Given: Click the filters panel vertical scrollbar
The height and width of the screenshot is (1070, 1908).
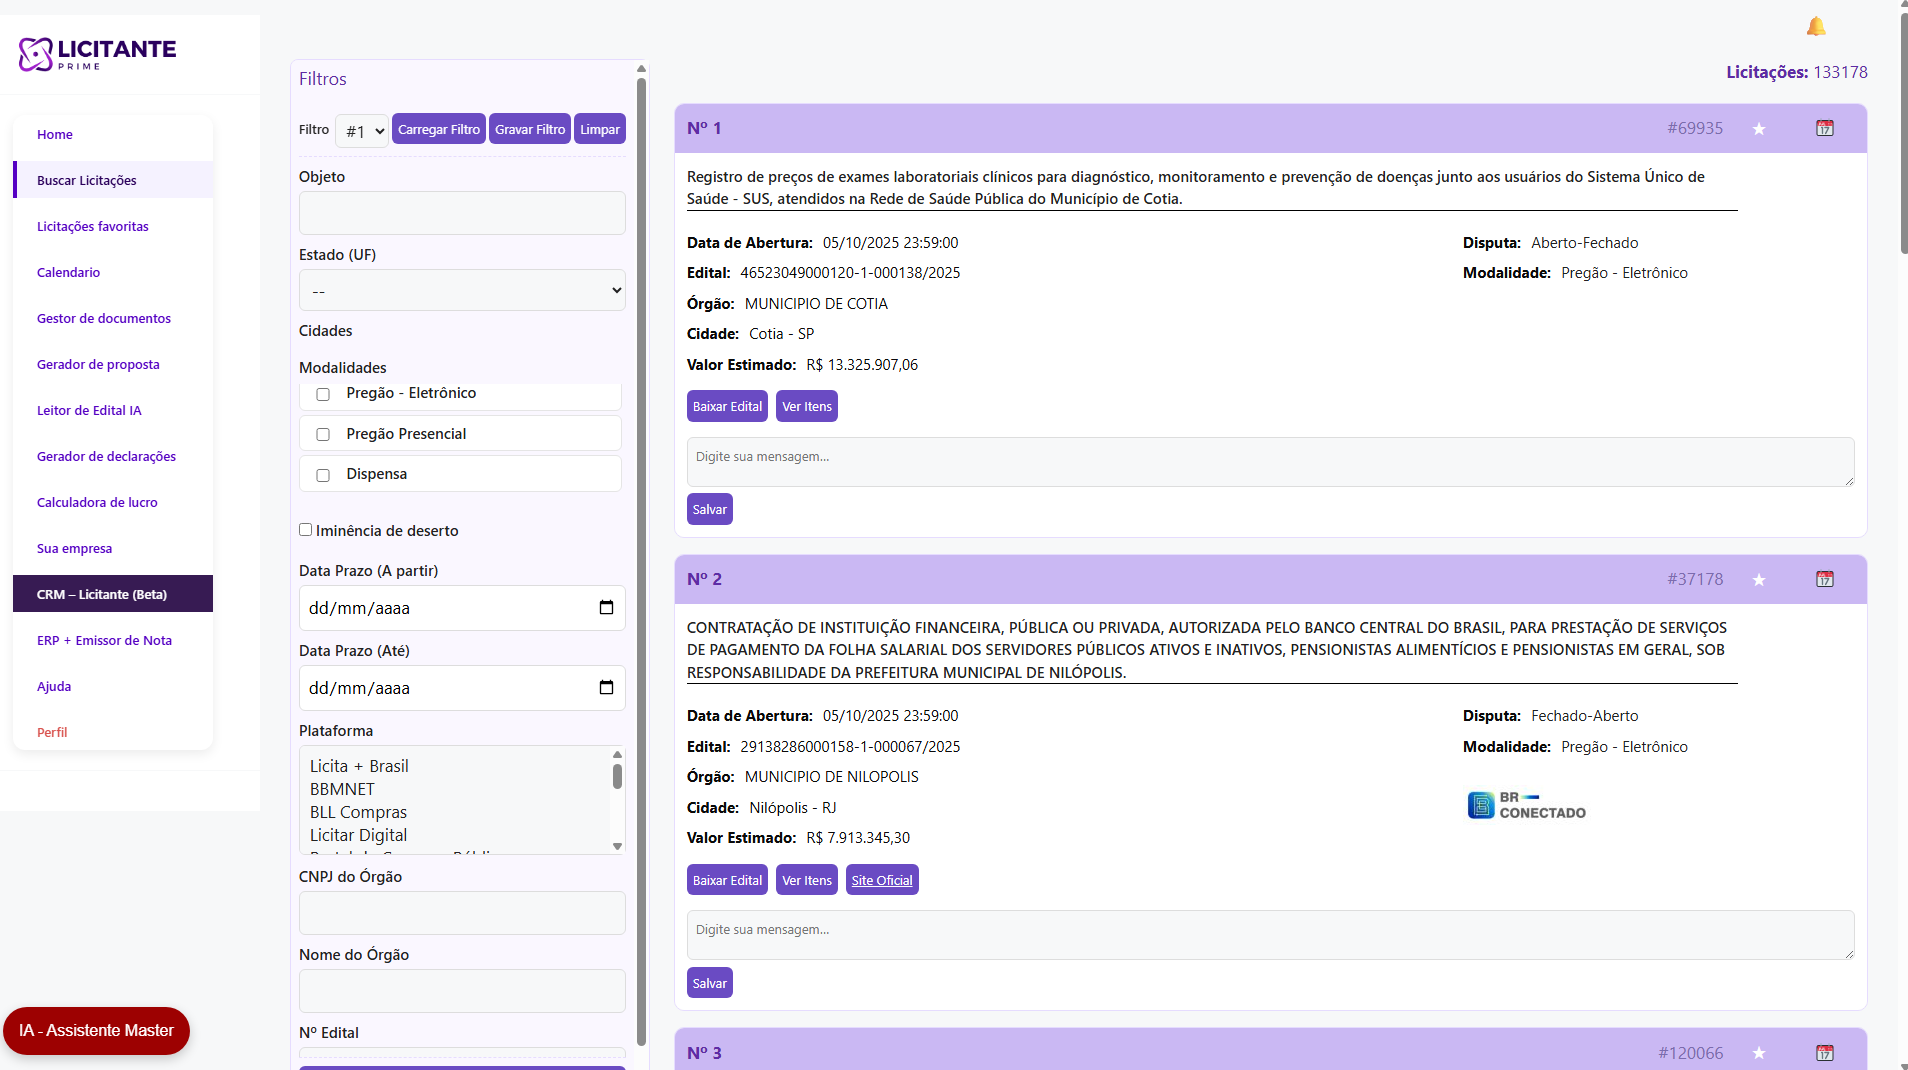Looking at the screenshot, I should [x=641, y=560].
